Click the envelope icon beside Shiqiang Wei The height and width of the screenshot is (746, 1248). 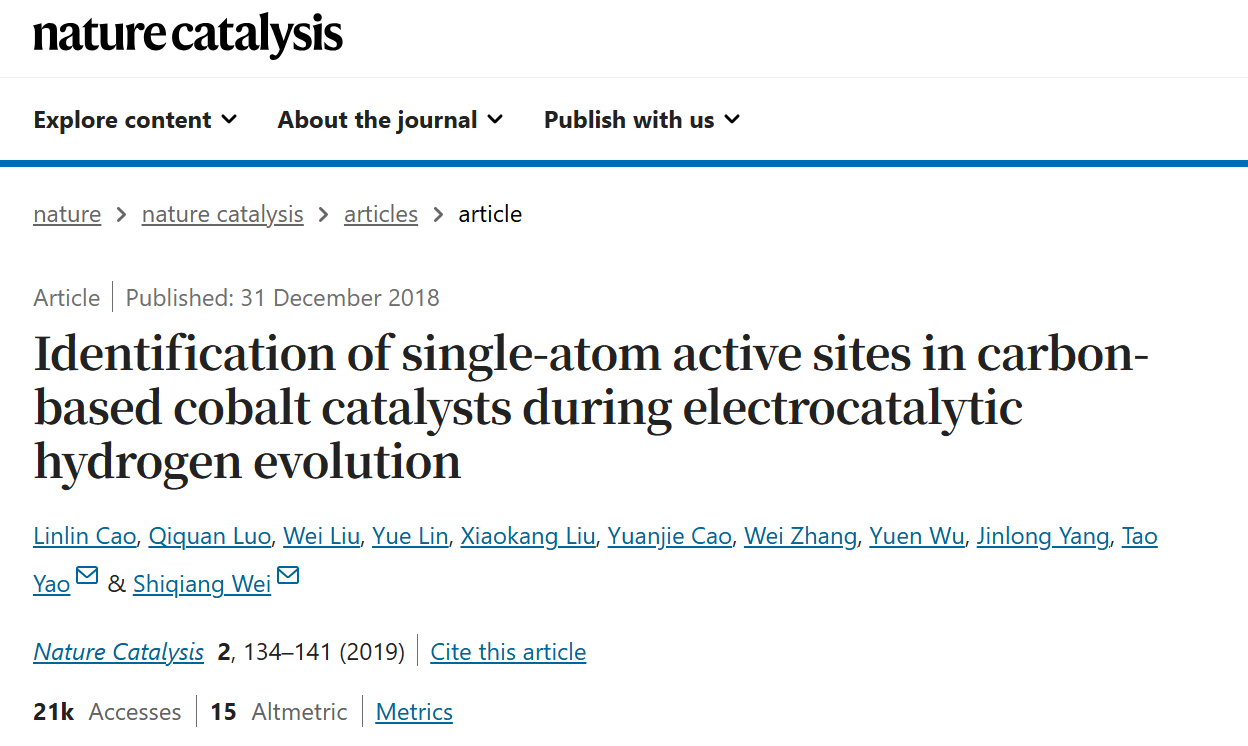pos(288,576)
